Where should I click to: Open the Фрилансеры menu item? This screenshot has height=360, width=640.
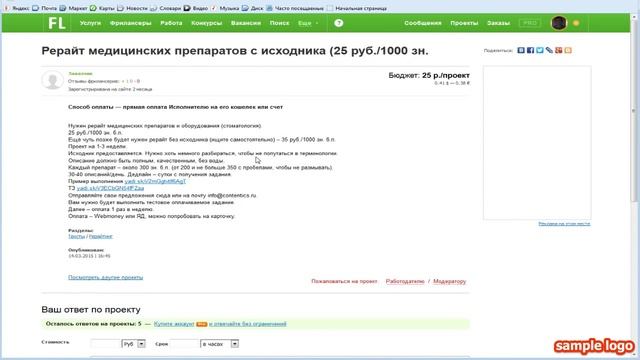point(131,23)
